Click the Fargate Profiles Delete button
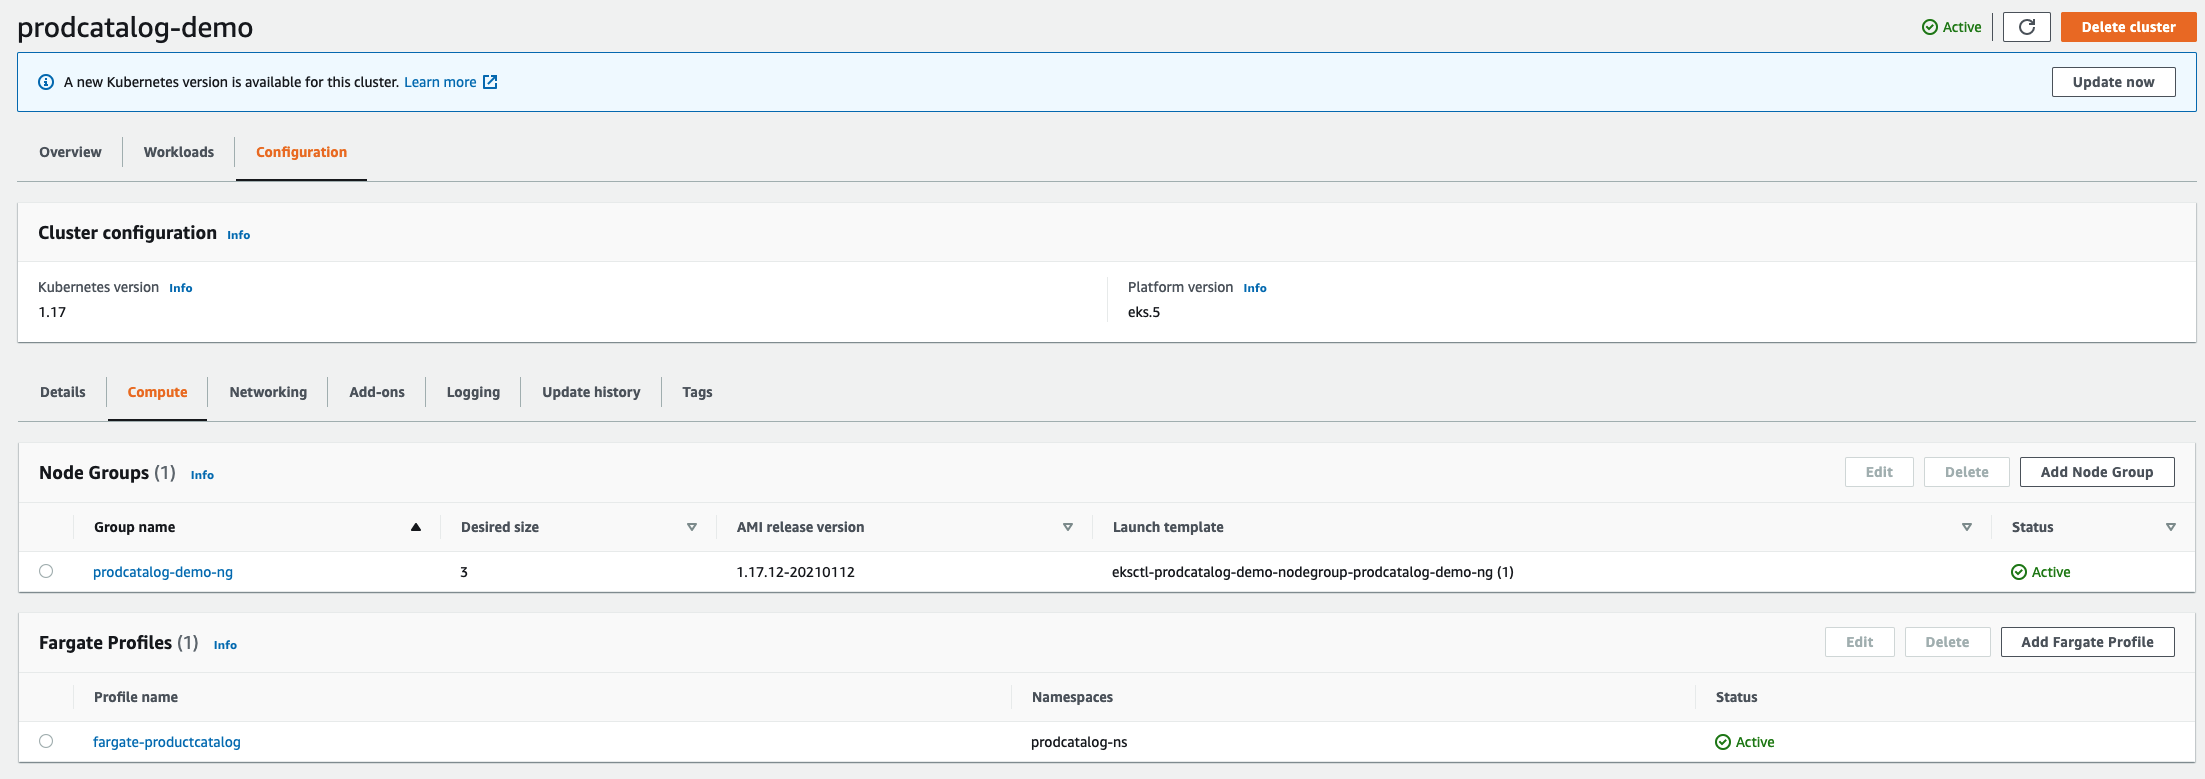 [x=1947, y=642]
